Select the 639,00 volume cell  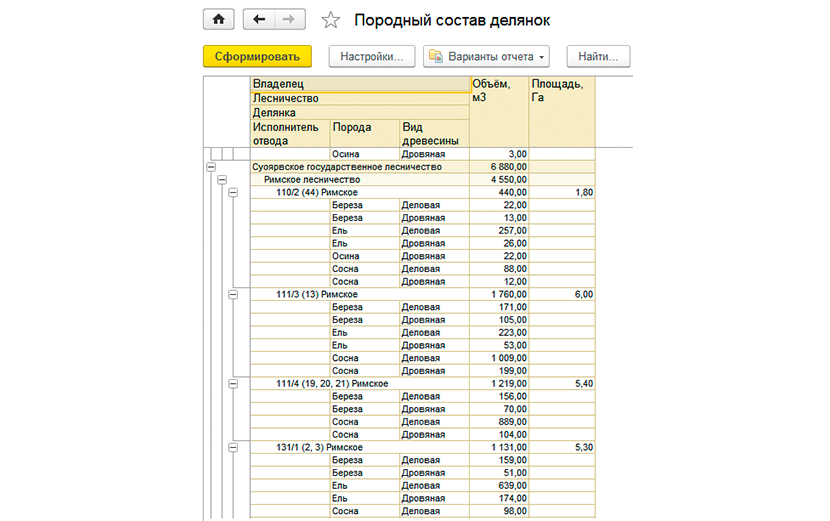coord(499,486)
